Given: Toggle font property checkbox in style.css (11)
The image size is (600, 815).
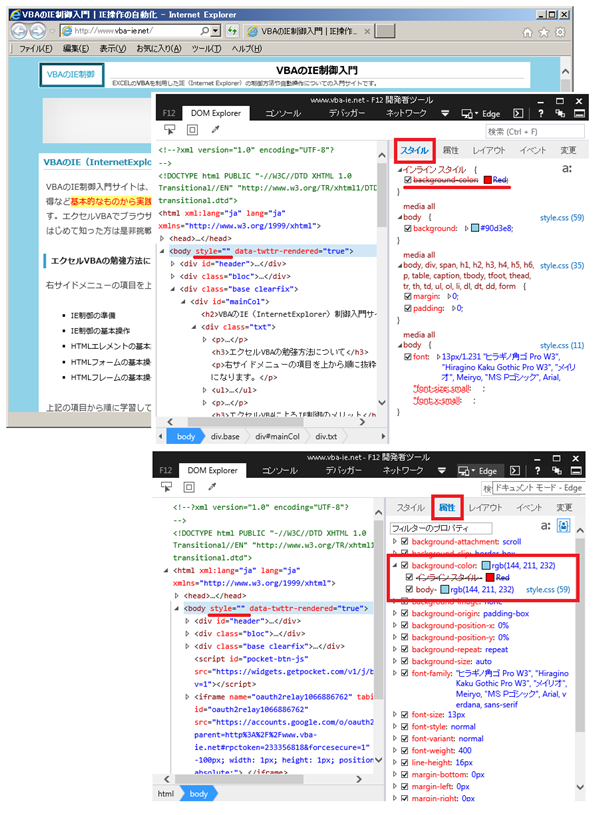Looking at the screenshot, I should pos(408,357).
